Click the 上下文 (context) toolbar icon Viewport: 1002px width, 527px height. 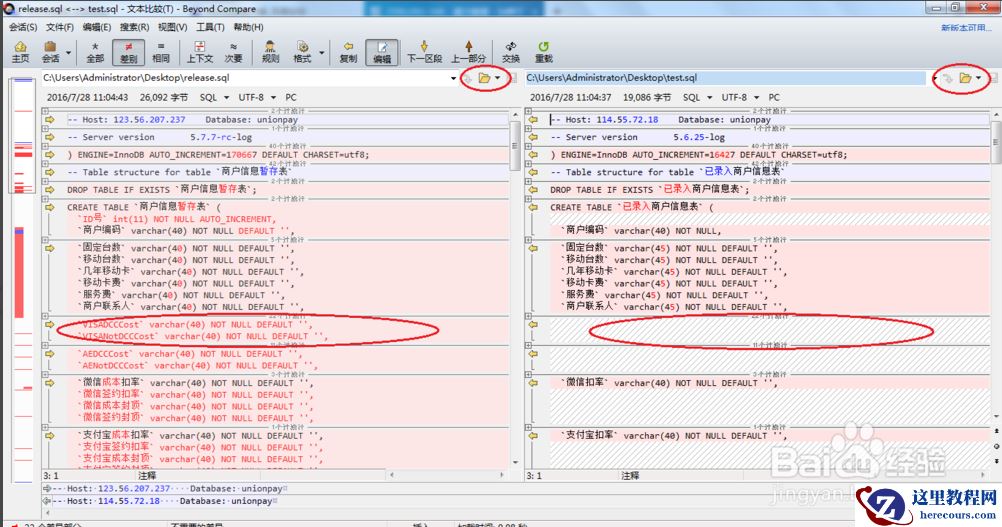click(x=200, y=51)
